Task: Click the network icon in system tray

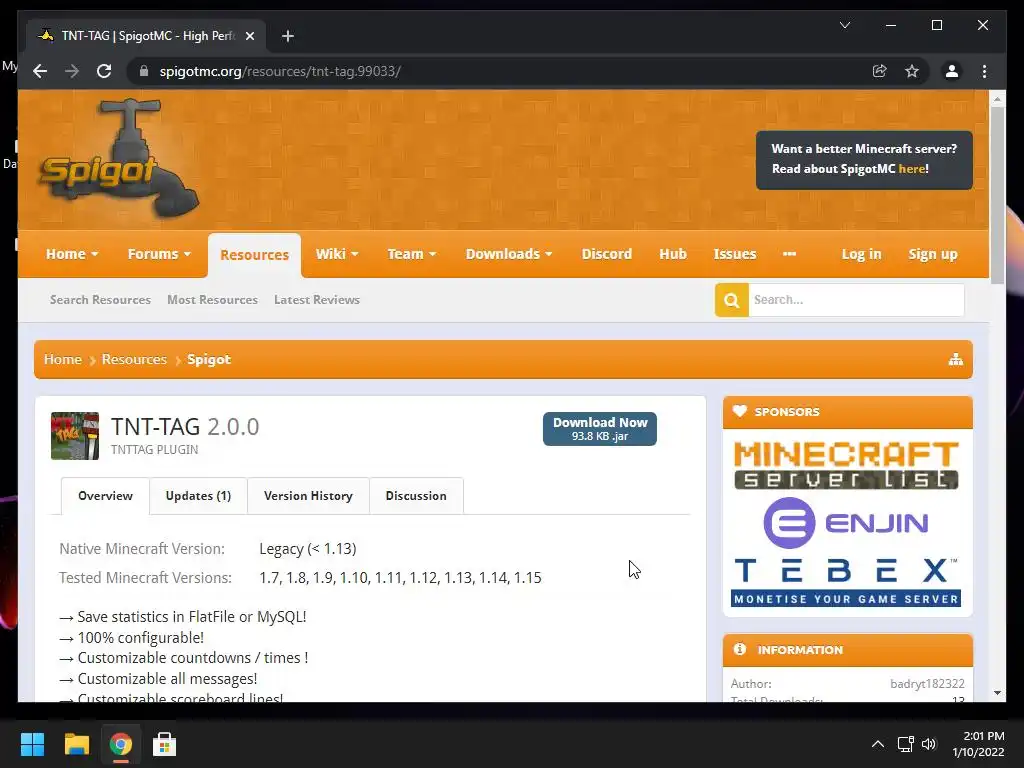Action: [905, 744]
